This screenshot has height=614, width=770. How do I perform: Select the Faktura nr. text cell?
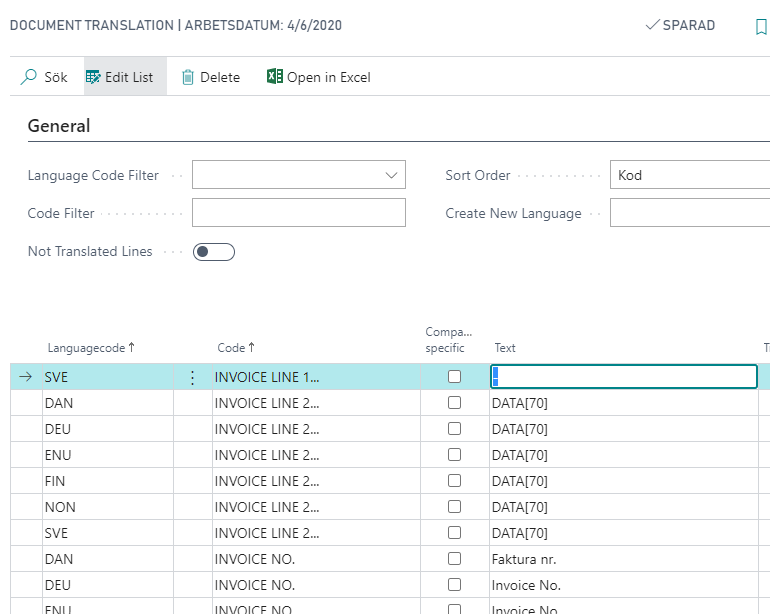click(624, 559)
